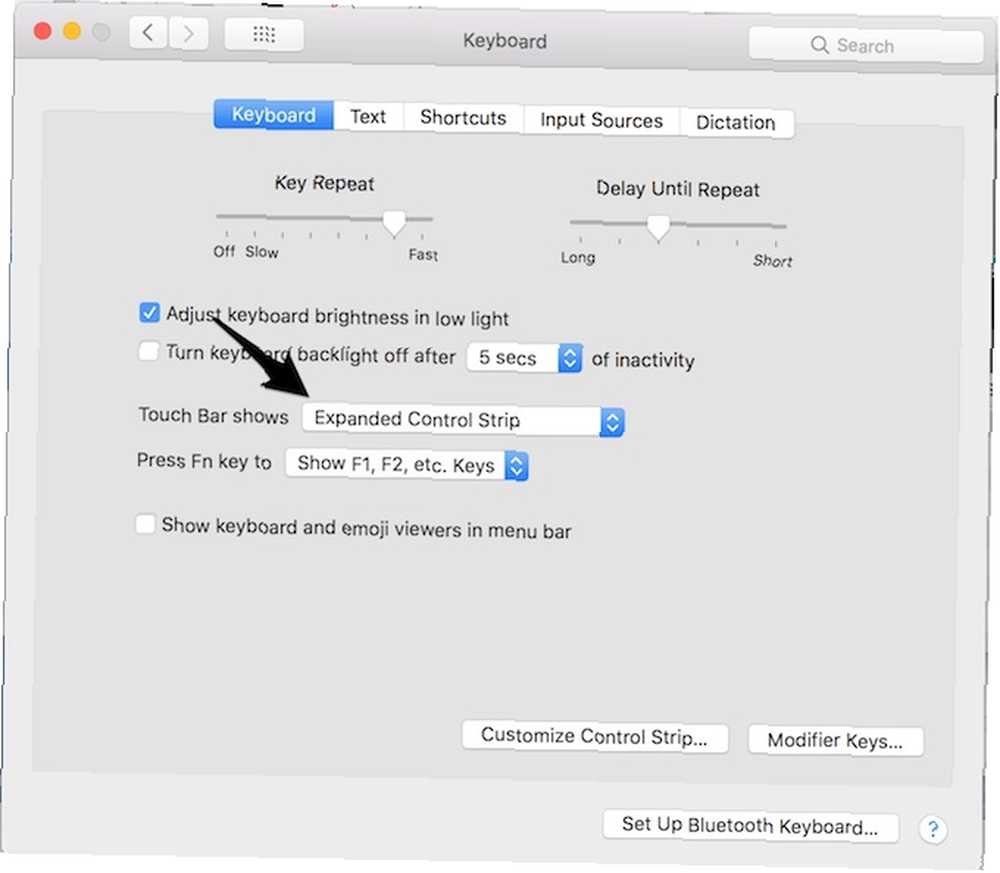
Task: Click the Off label under Key Repeat
Action: [x=224, y=251]
